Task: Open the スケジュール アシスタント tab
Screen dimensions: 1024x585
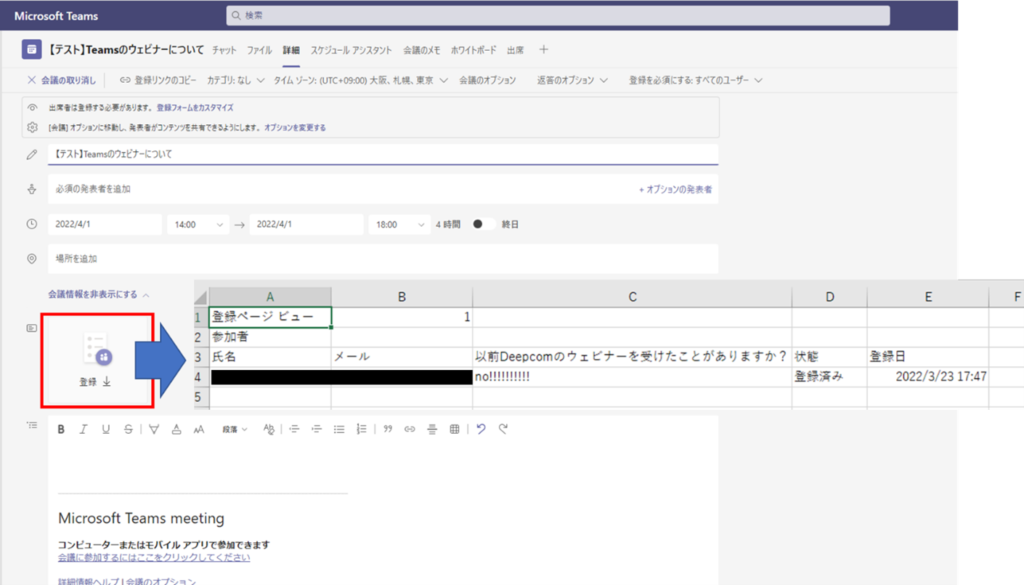Action: 351,49
